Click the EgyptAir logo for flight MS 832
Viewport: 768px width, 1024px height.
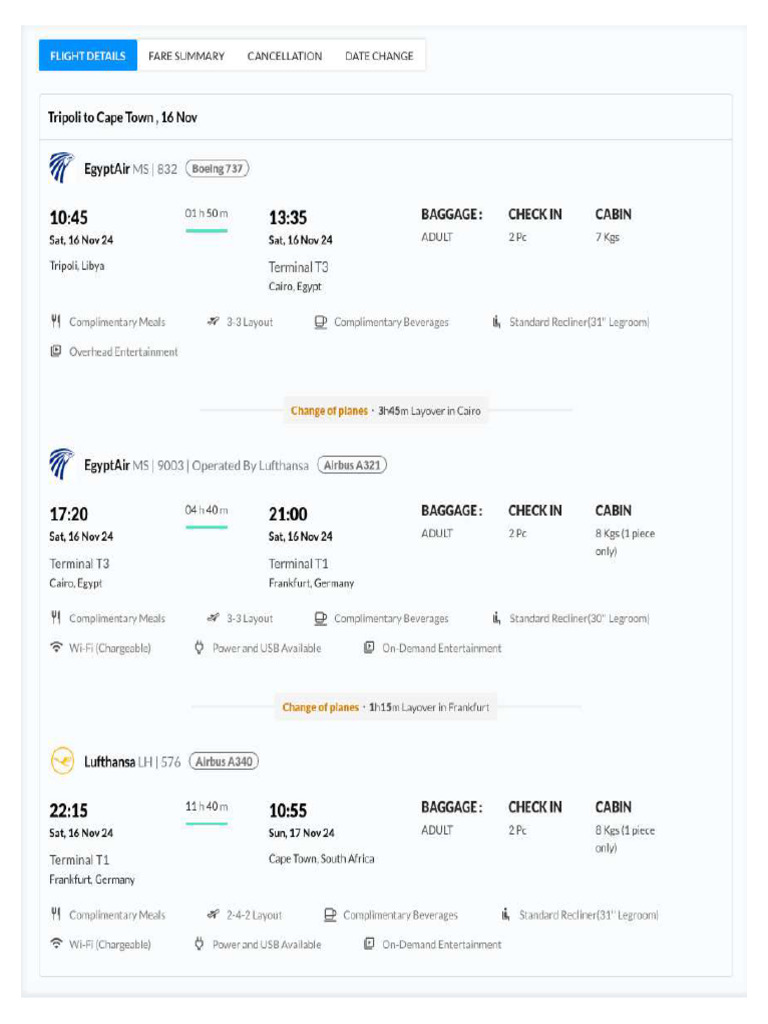point(61,168)
